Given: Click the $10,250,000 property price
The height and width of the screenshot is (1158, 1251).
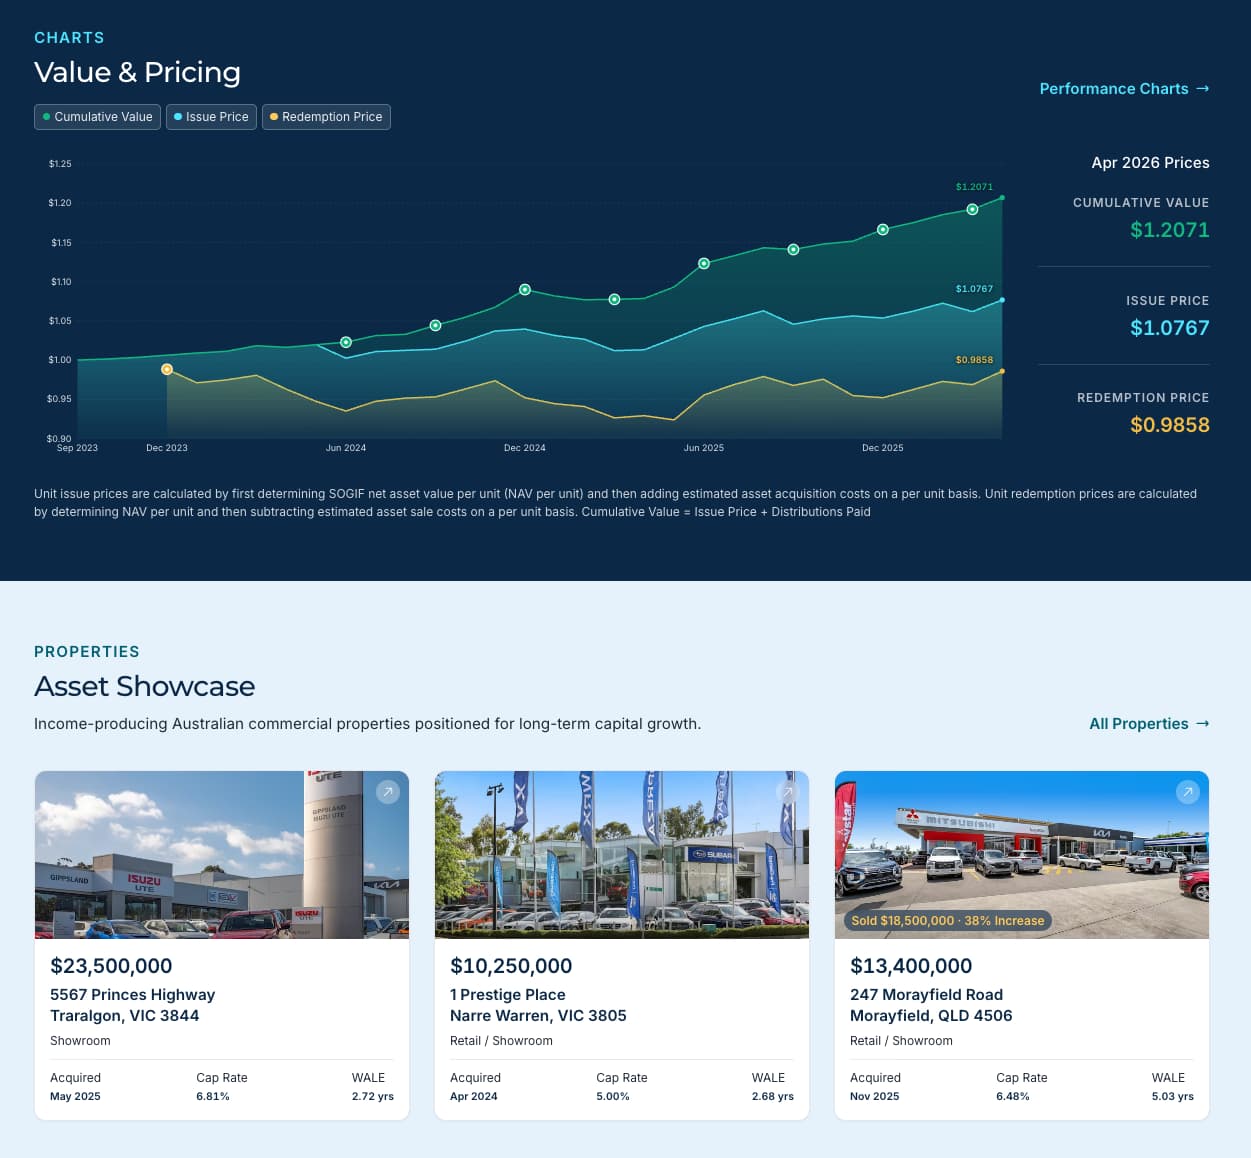Looking at the screenshot, I should coord(511,966).
